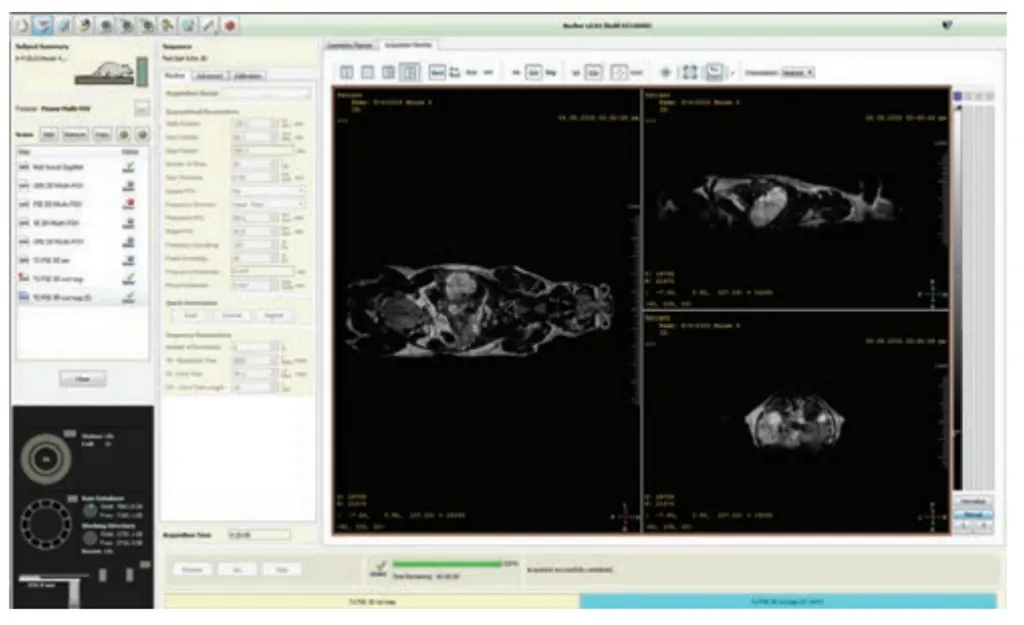The image size is (1024, 625).
Task: Open the protocol browse button beside the protocol name
Action: click(142, 108)
